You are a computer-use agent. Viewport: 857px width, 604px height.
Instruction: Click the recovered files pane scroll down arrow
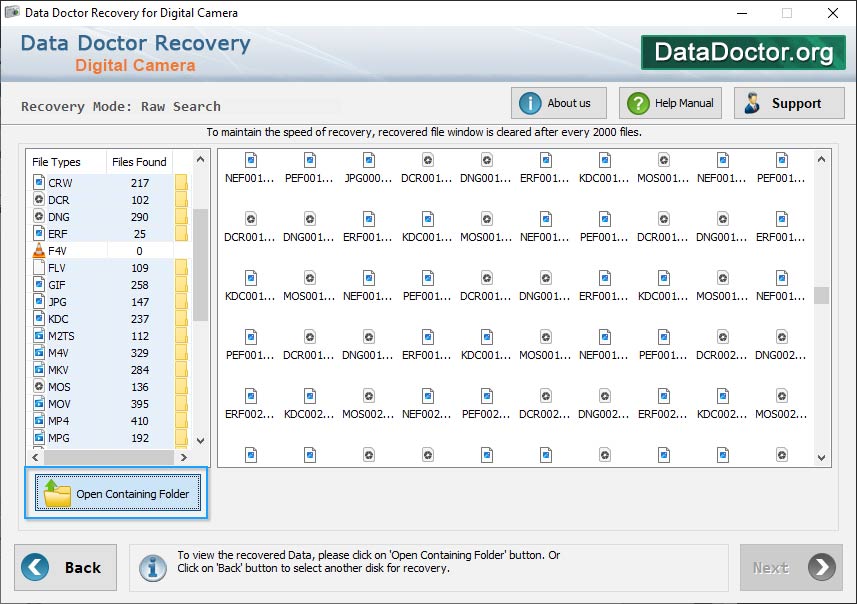pyautogui.click(x=821, y=458)
